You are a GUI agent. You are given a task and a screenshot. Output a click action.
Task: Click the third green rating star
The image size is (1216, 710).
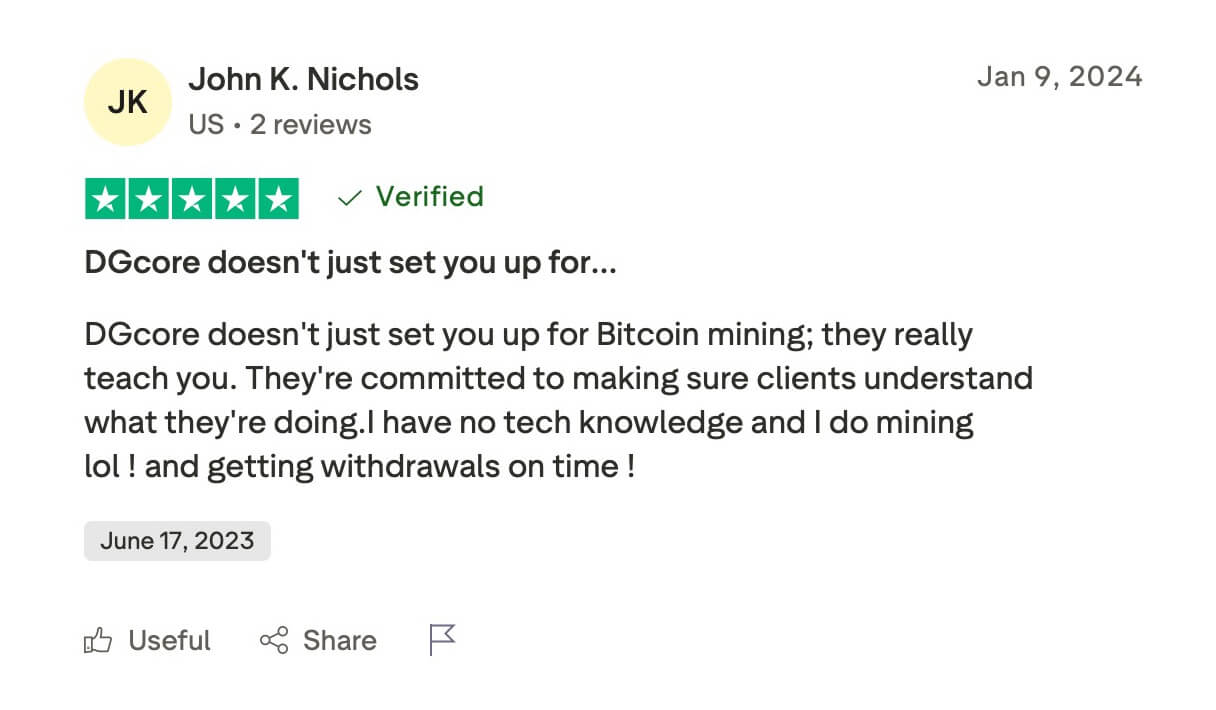pos(191,199)
